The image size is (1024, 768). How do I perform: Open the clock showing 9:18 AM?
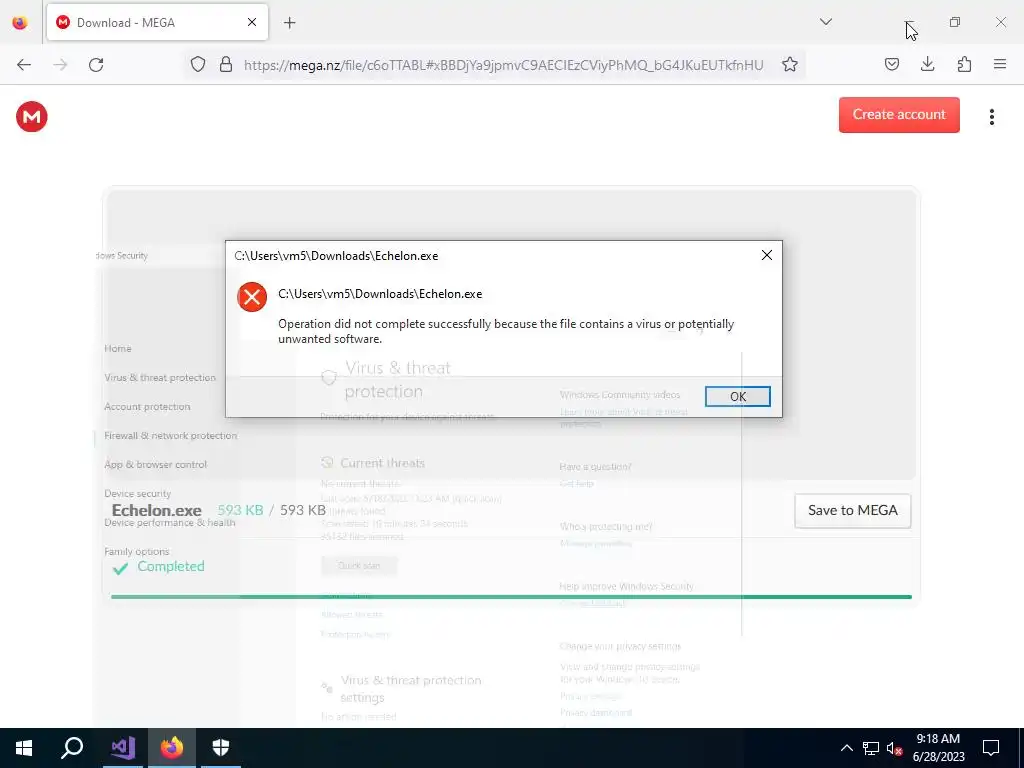(938, 748)
